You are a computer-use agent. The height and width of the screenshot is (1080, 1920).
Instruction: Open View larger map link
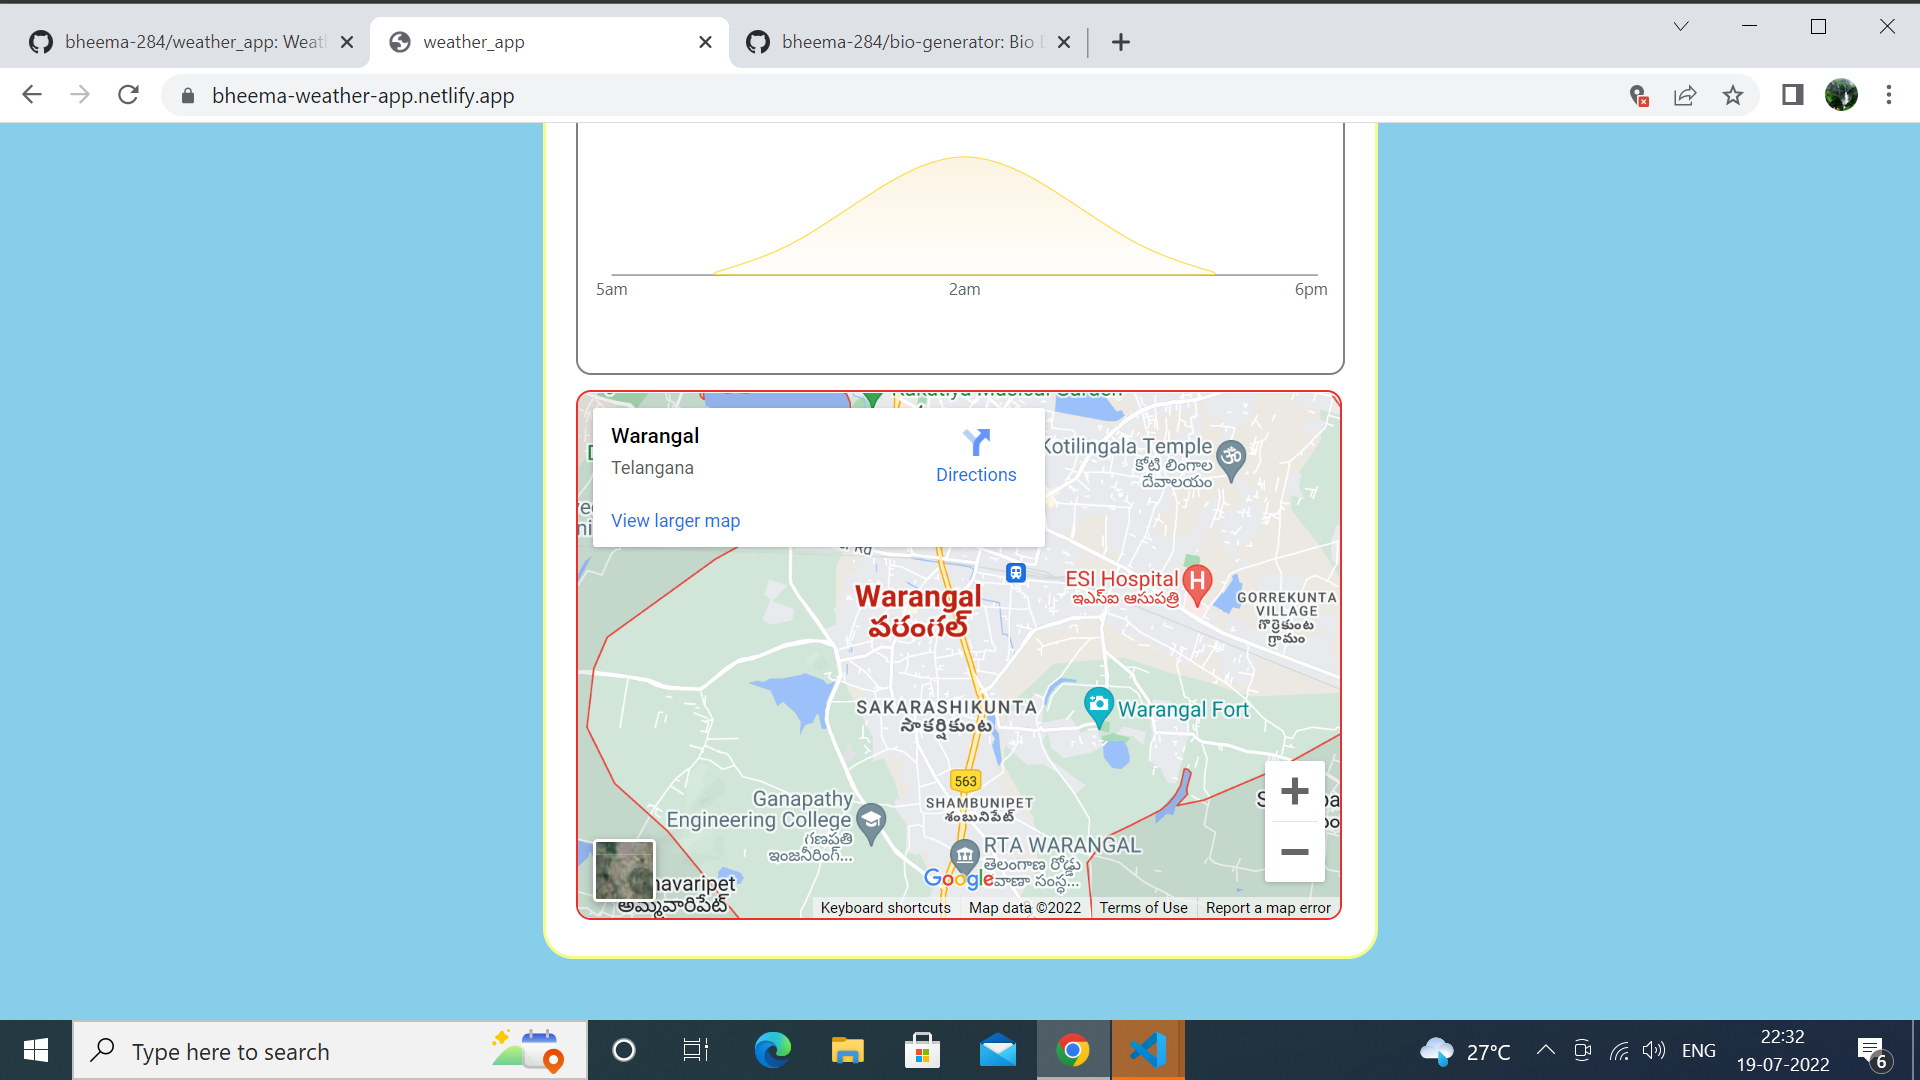[x=675, y=521]
